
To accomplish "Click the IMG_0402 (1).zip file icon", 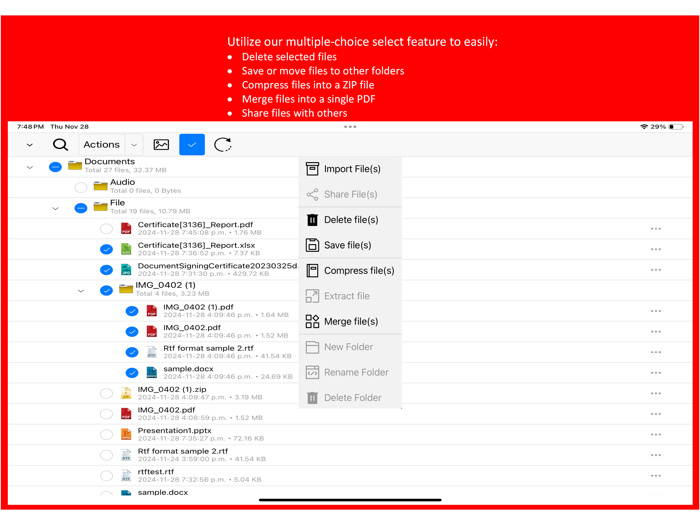I will (x=126, y=393).
